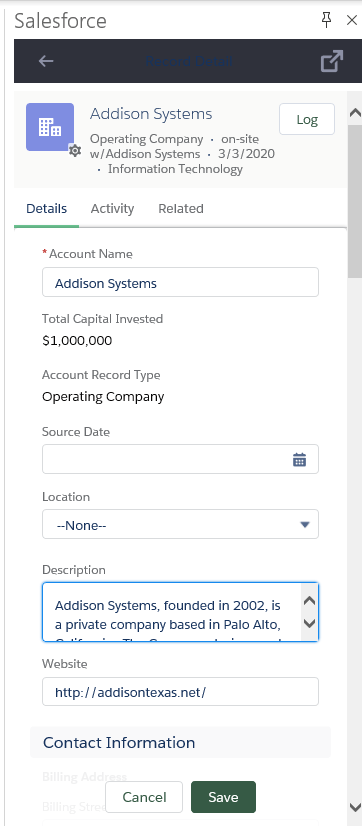Click into the Description text area

coord(180,612)
